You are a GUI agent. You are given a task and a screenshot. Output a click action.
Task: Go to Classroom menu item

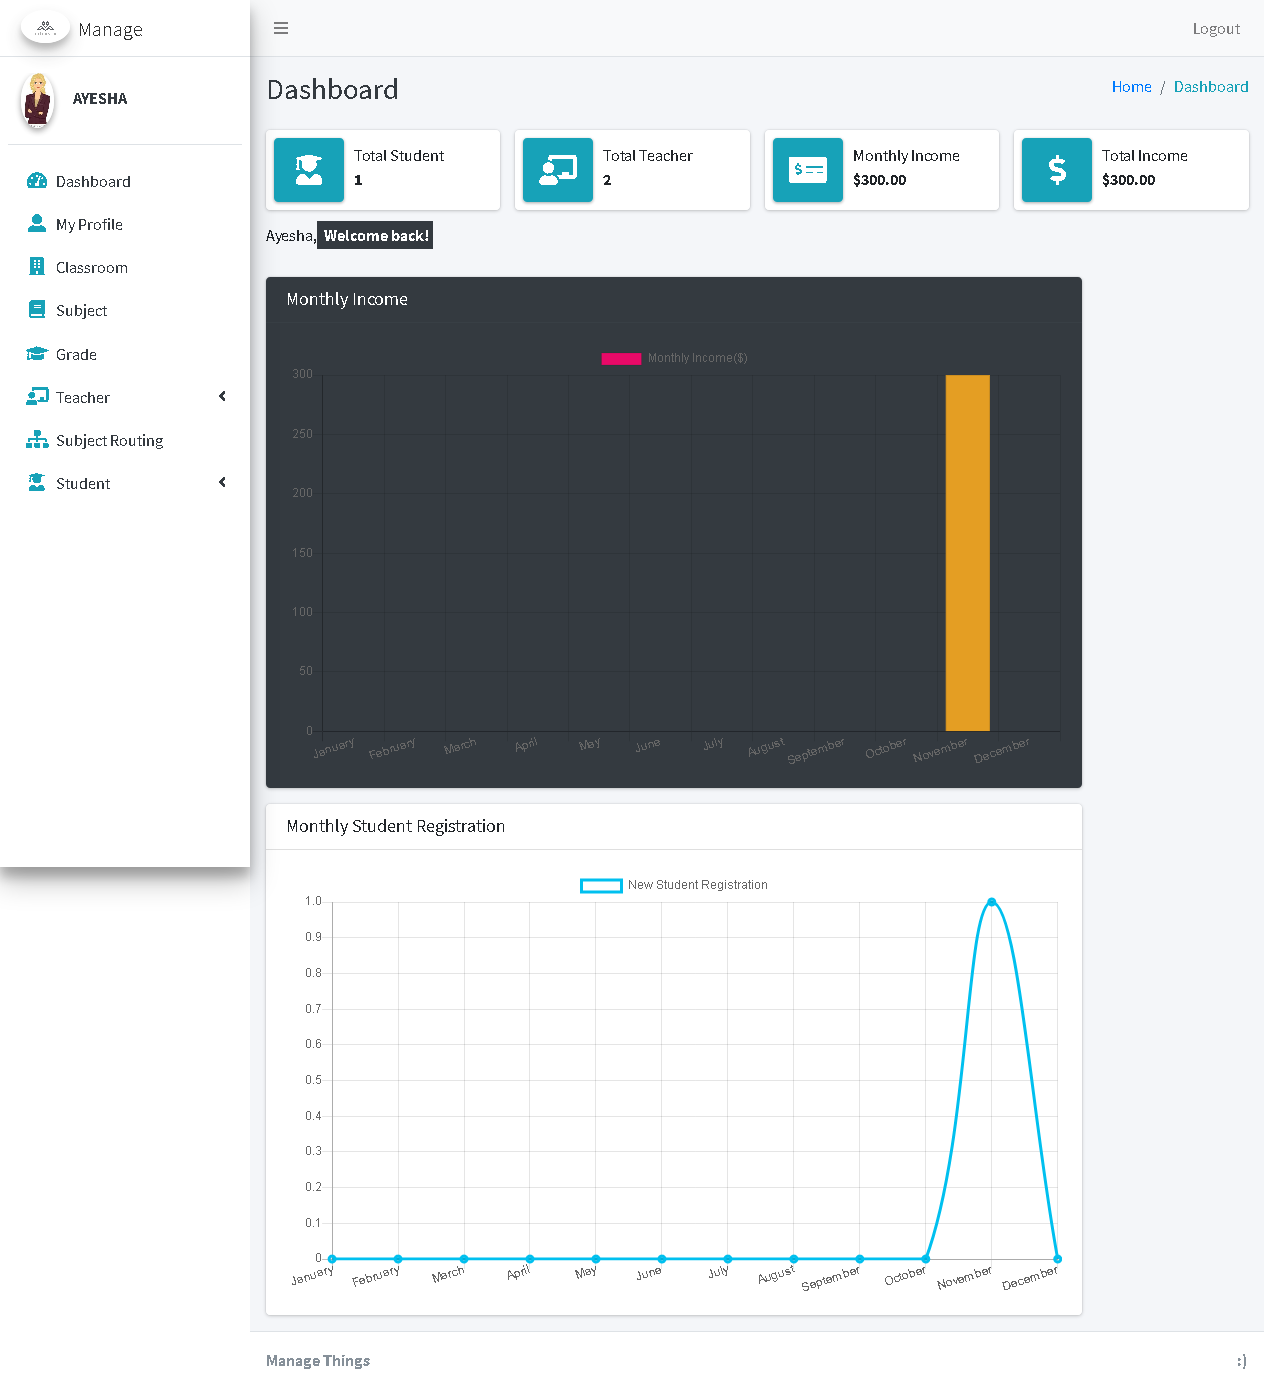click(x=125, y=267)
